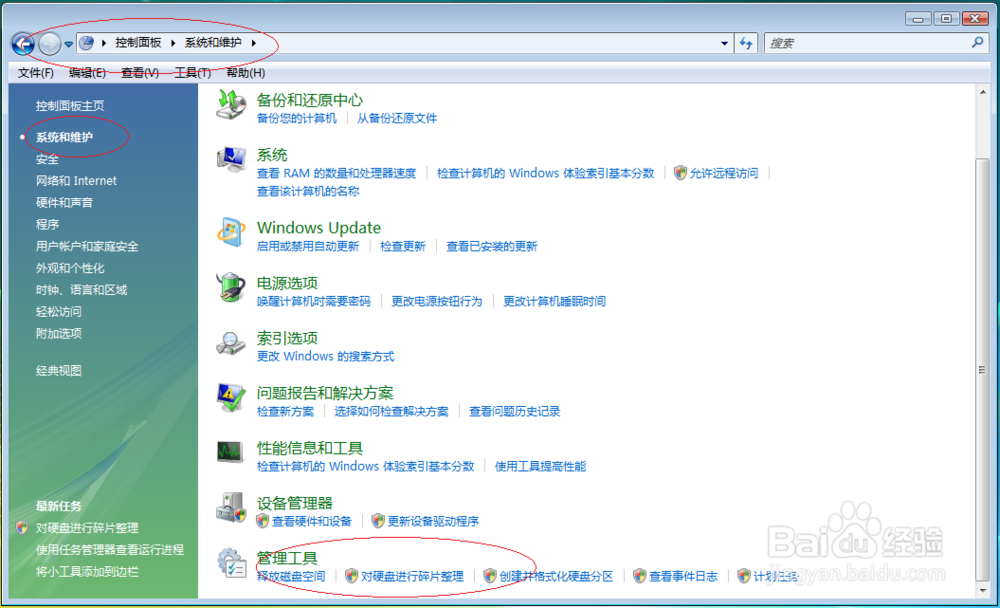Expand arrow before 控制面板 in breadcrumb
The height and width of the screenshot is (608, 1000).
click(x=104, y=43)
